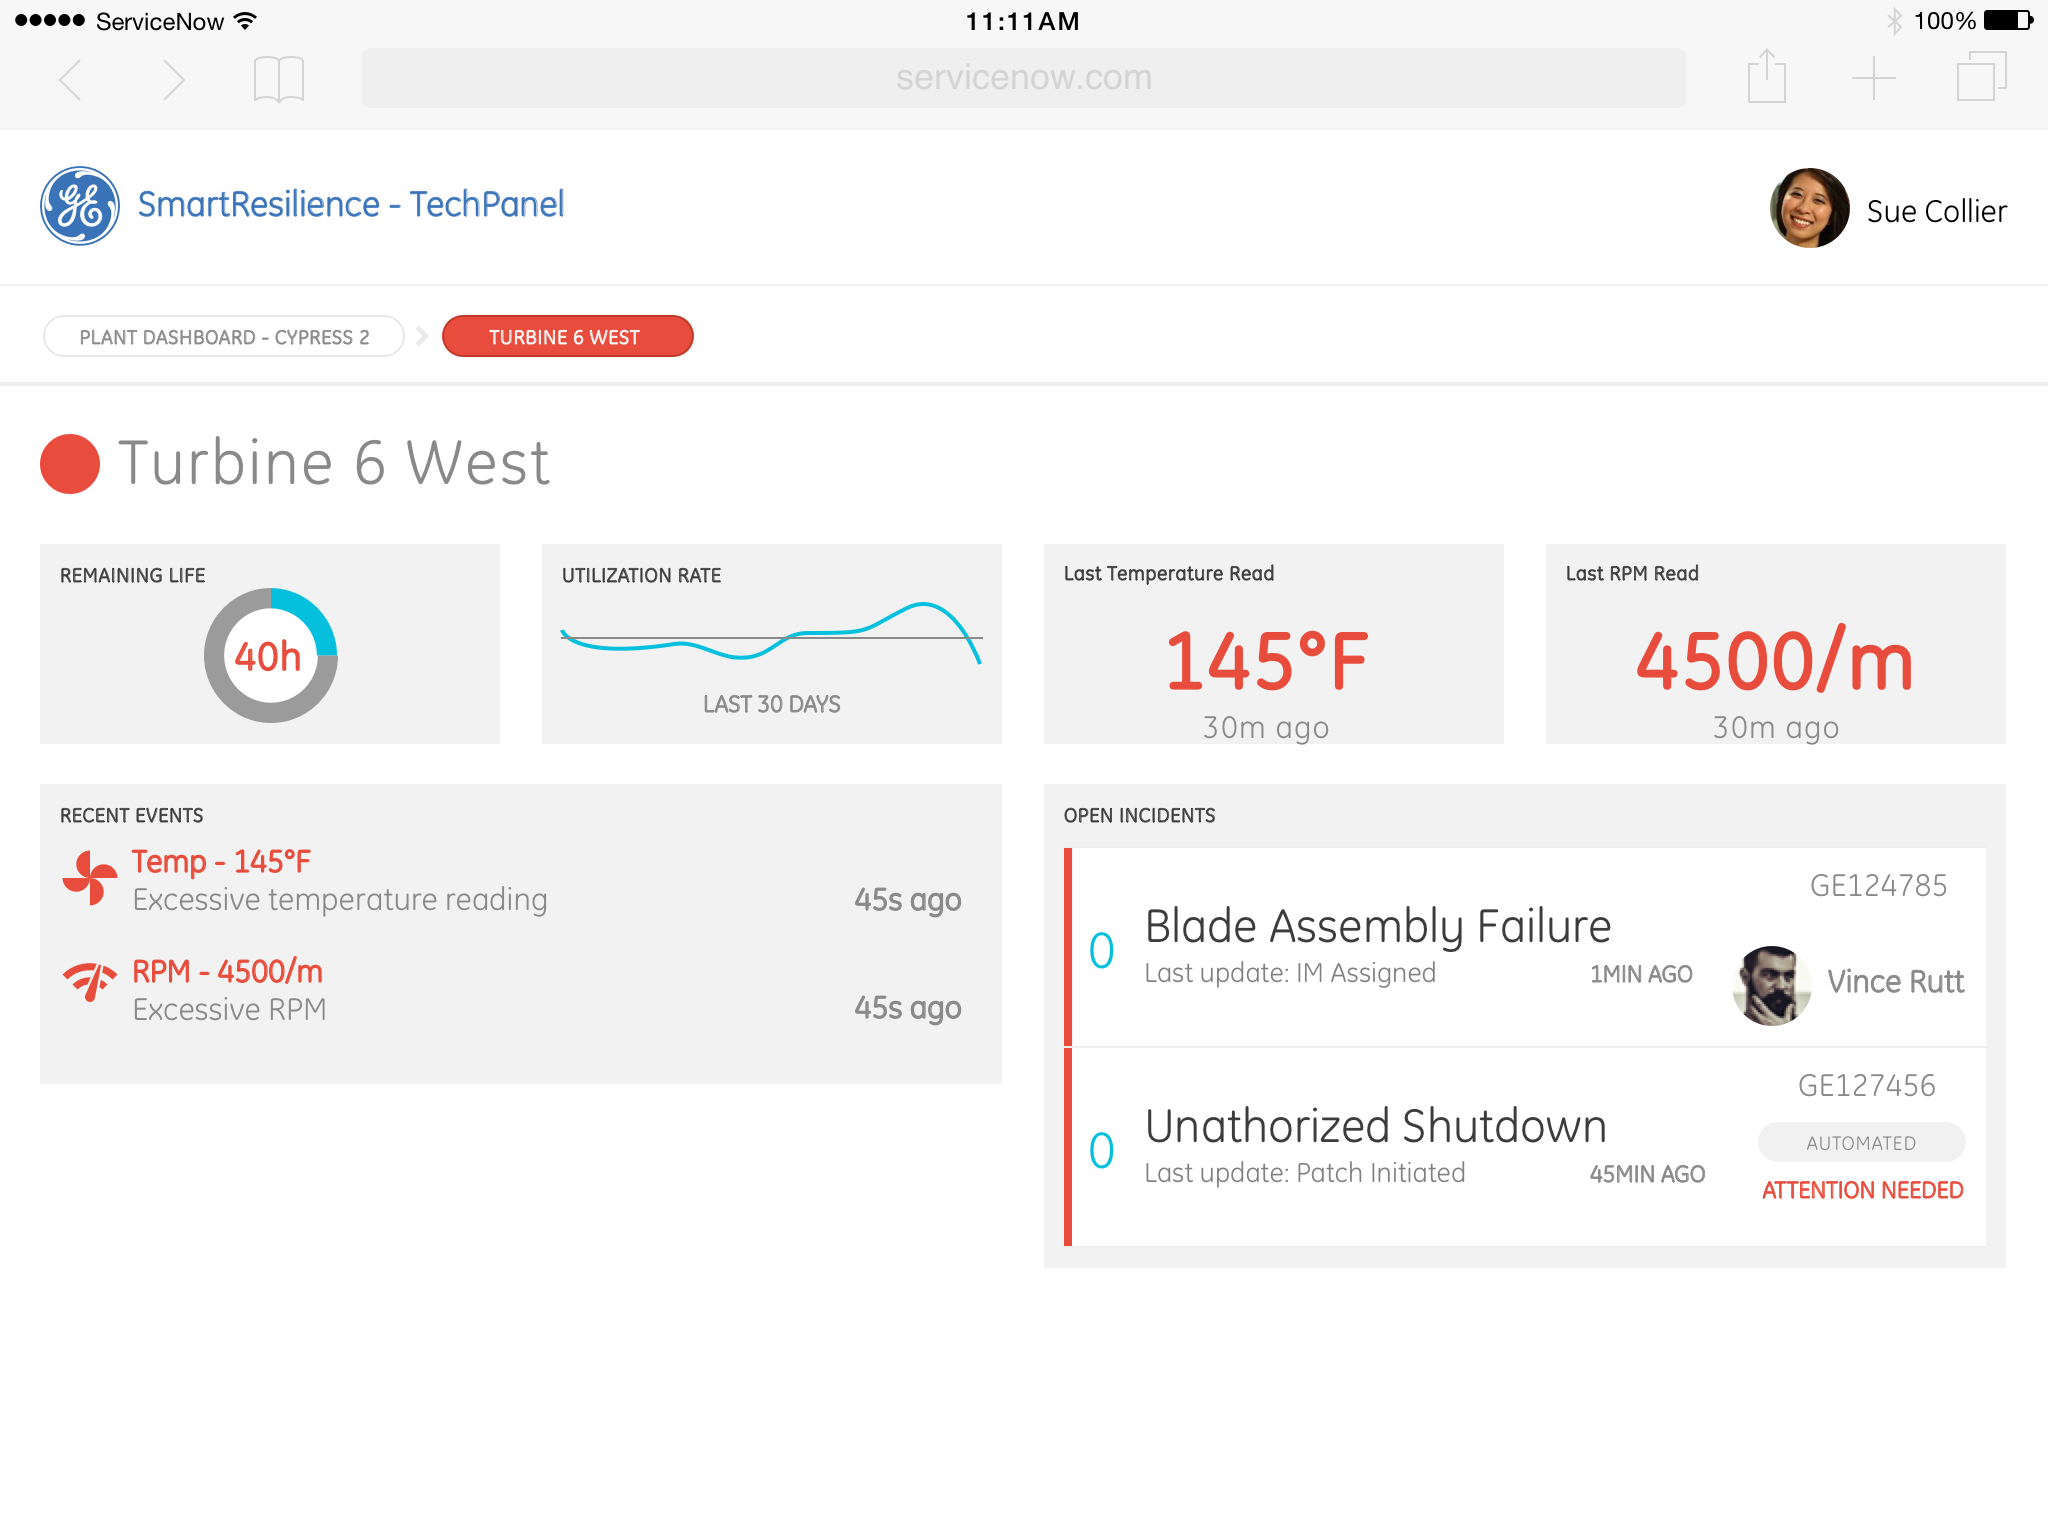
Task: Open Plant Dashboard - Cypress 2 breadcrumb
Action: point(224,337)
